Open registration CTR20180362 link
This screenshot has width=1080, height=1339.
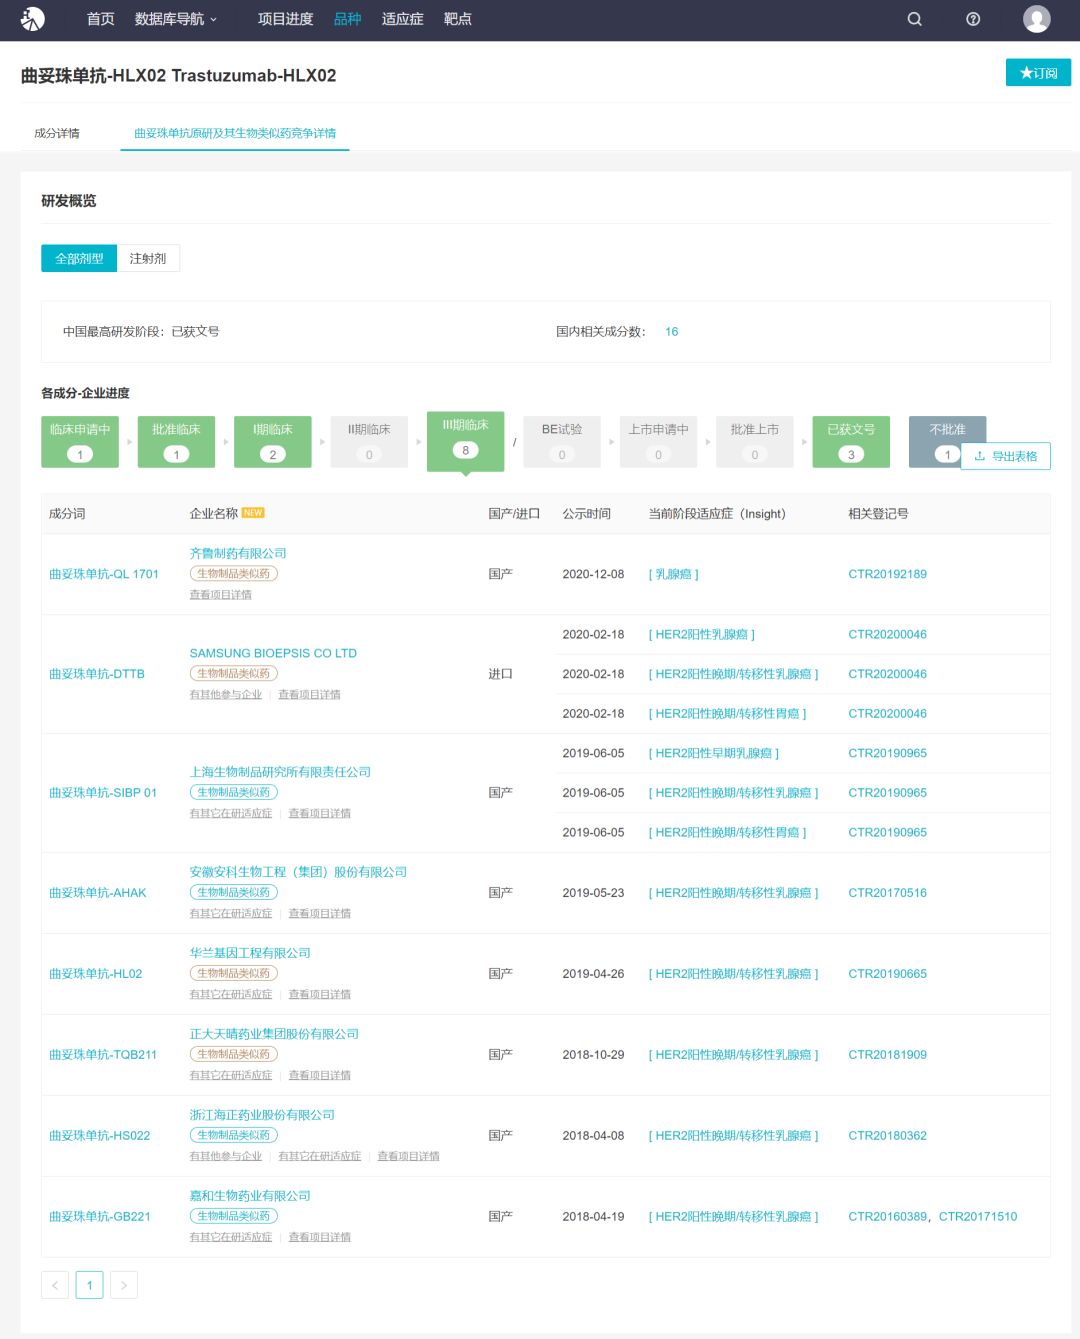887,1136
